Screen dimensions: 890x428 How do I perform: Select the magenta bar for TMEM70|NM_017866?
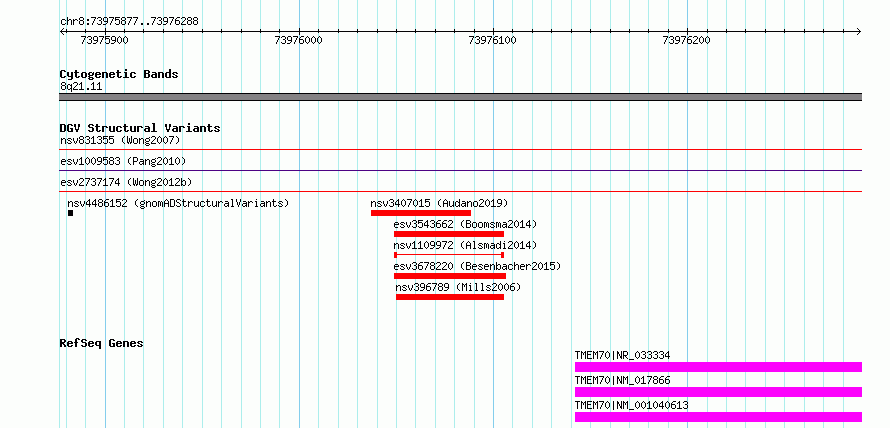(x=719, y=392)
